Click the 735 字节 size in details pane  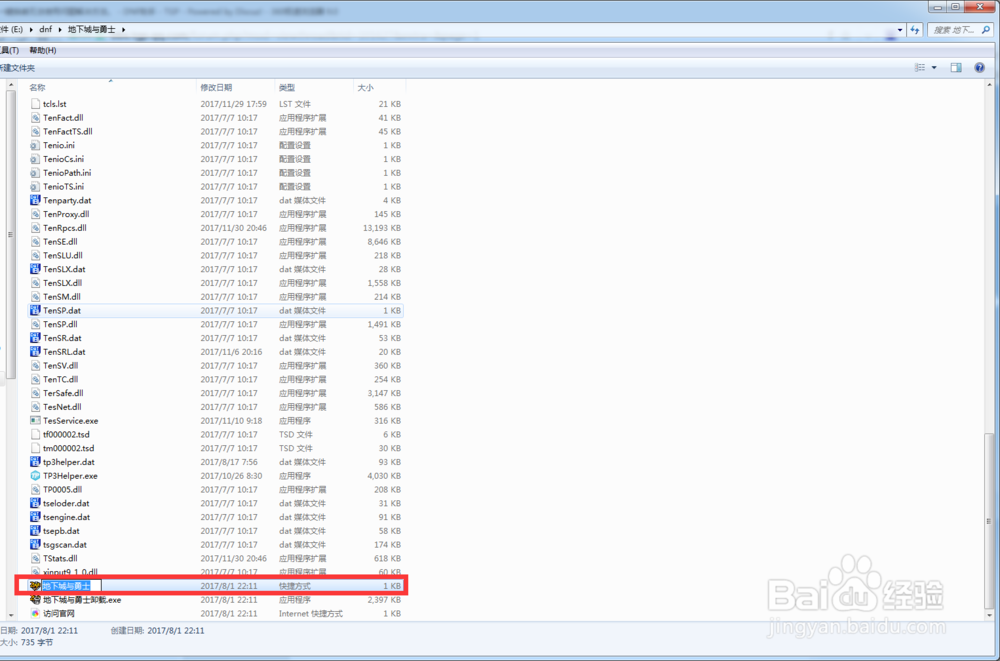(37, 642)
